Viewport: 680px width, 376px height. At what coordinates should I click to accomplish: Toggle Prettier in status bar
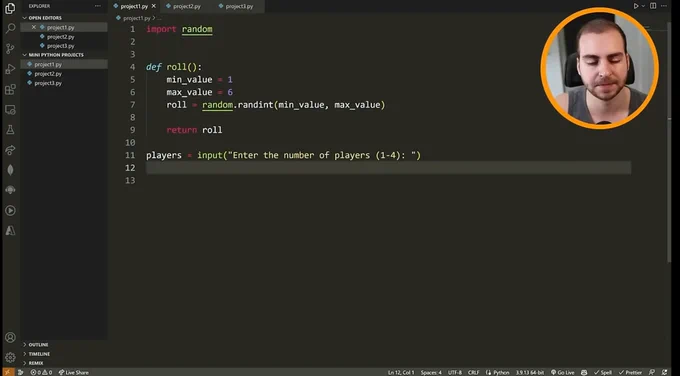(x=630, y=372)
